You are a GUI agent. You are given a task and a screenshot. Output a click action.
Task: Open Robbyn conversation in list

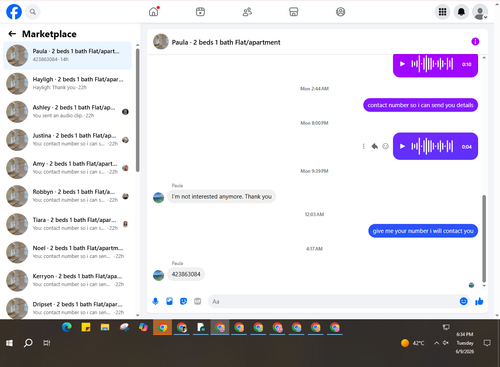67,196
